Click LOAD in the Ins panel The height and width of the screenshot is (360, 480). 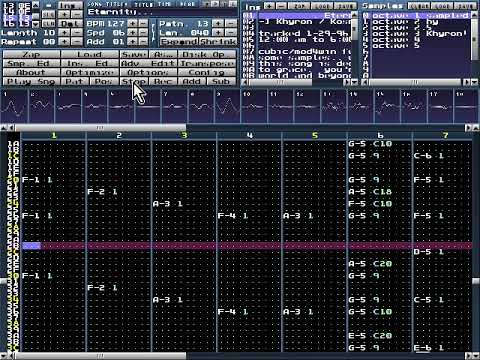tap(322, 6)
